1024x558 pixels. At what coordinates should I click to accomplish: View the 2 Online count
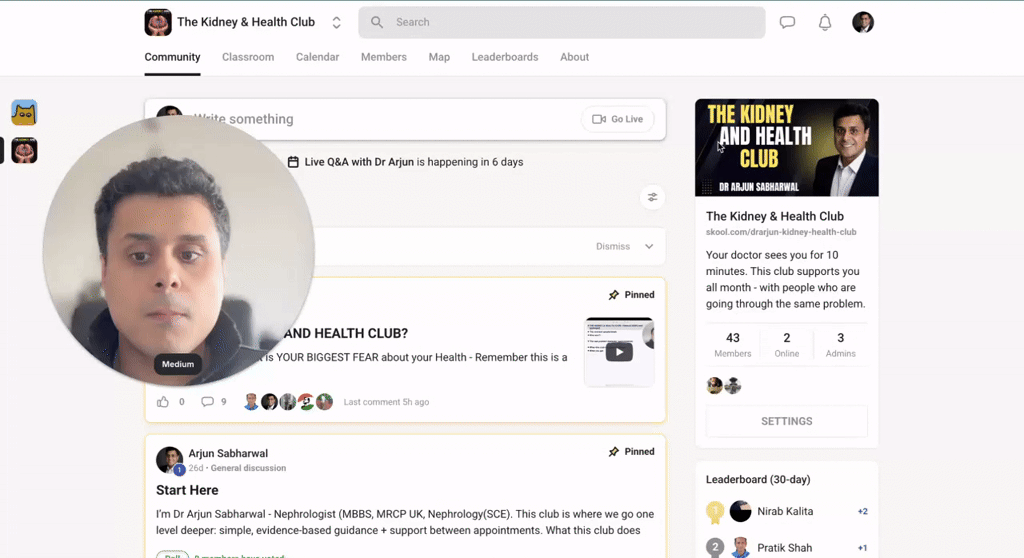pos(787,344)
